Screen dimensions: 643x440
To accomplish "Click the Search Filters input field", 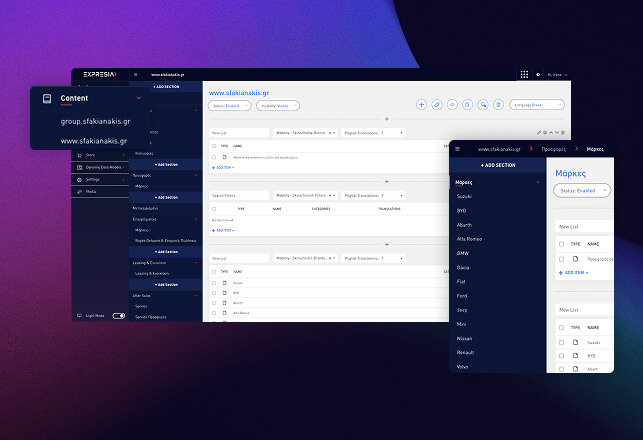I will (x=238, y=195).
